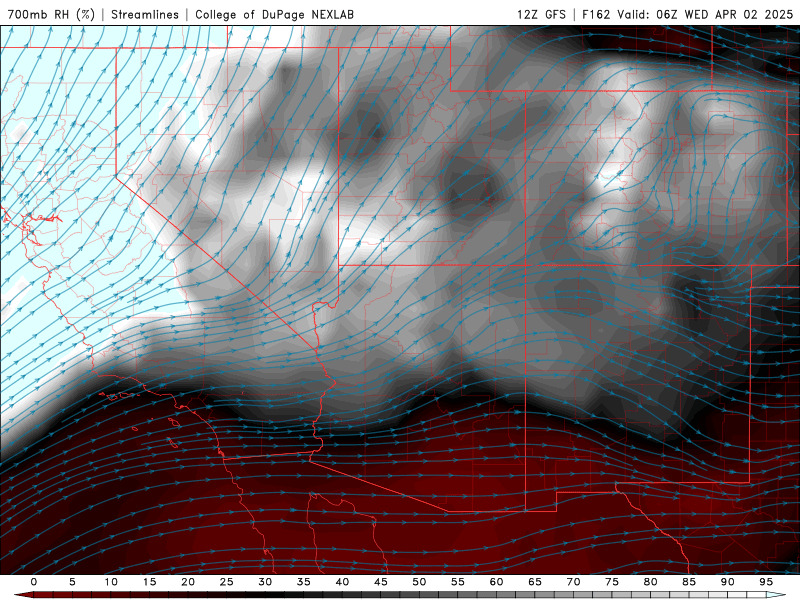Image resolution: width=800 pixels, height=600 pixels.
Task: Select the "10" colorbar scale label
Action: pyautogui.click(x=111, y=582)
